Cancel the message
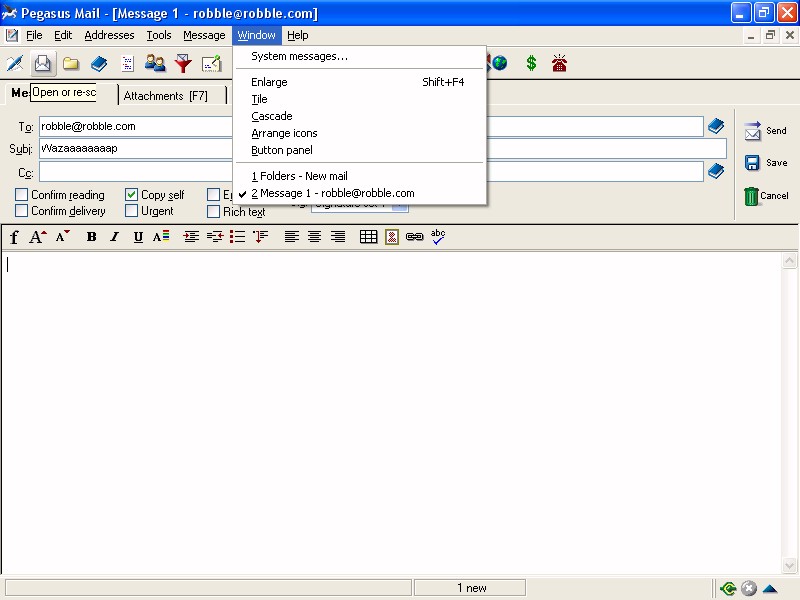800x600 pixels. 766,195
